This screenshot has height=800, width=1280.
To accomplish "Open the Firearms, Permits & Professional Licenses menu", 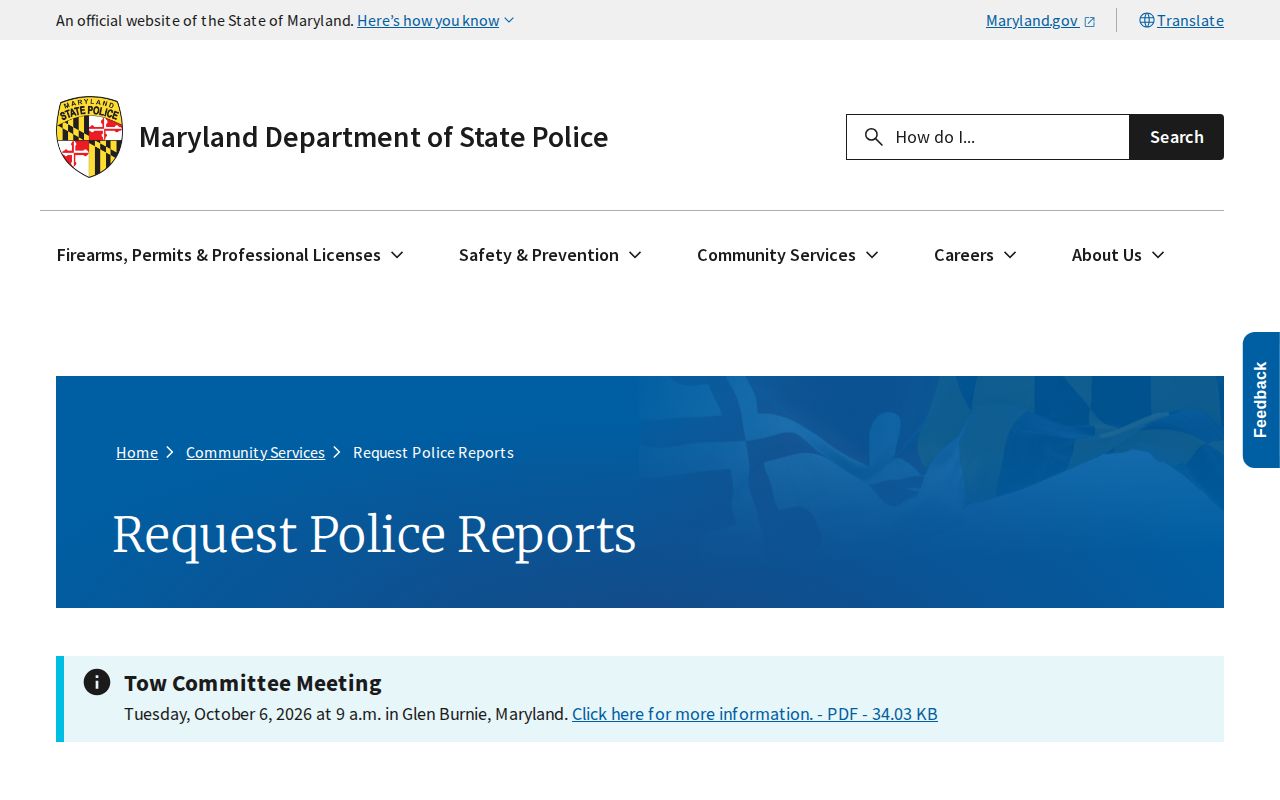I will point(230,255).
